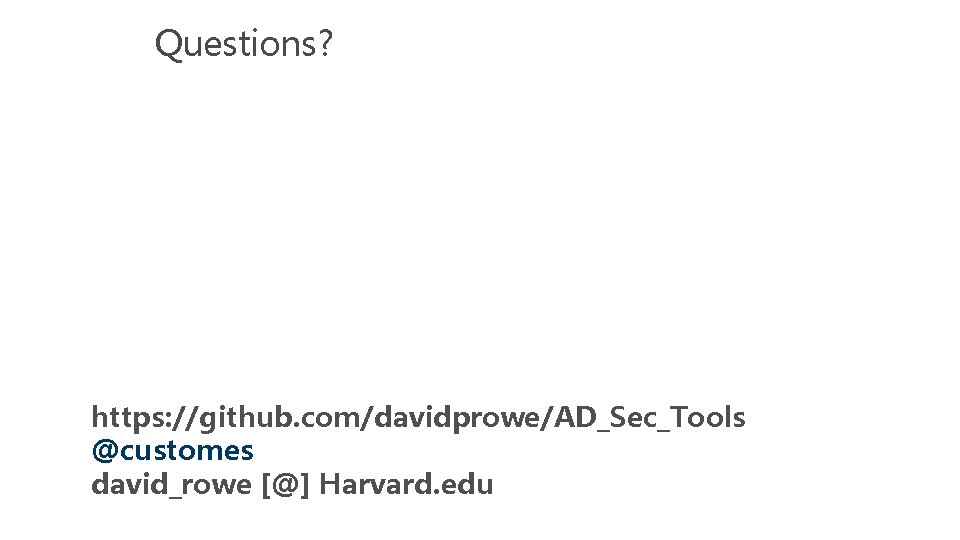Viewport: 960px width, 540px height.
Task: Click "david_rowe" name in the email line
Action: pyautogui.click(x=171, y=485)
